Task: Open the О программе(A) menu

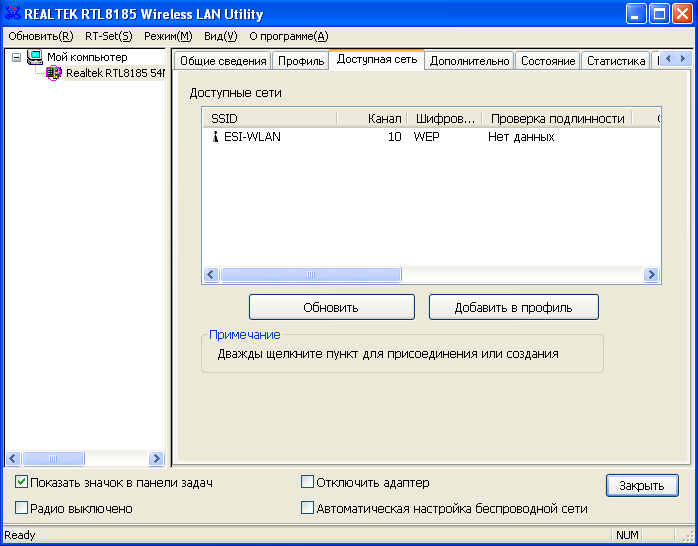Action: pyautogui.click(x=288, y=36)
